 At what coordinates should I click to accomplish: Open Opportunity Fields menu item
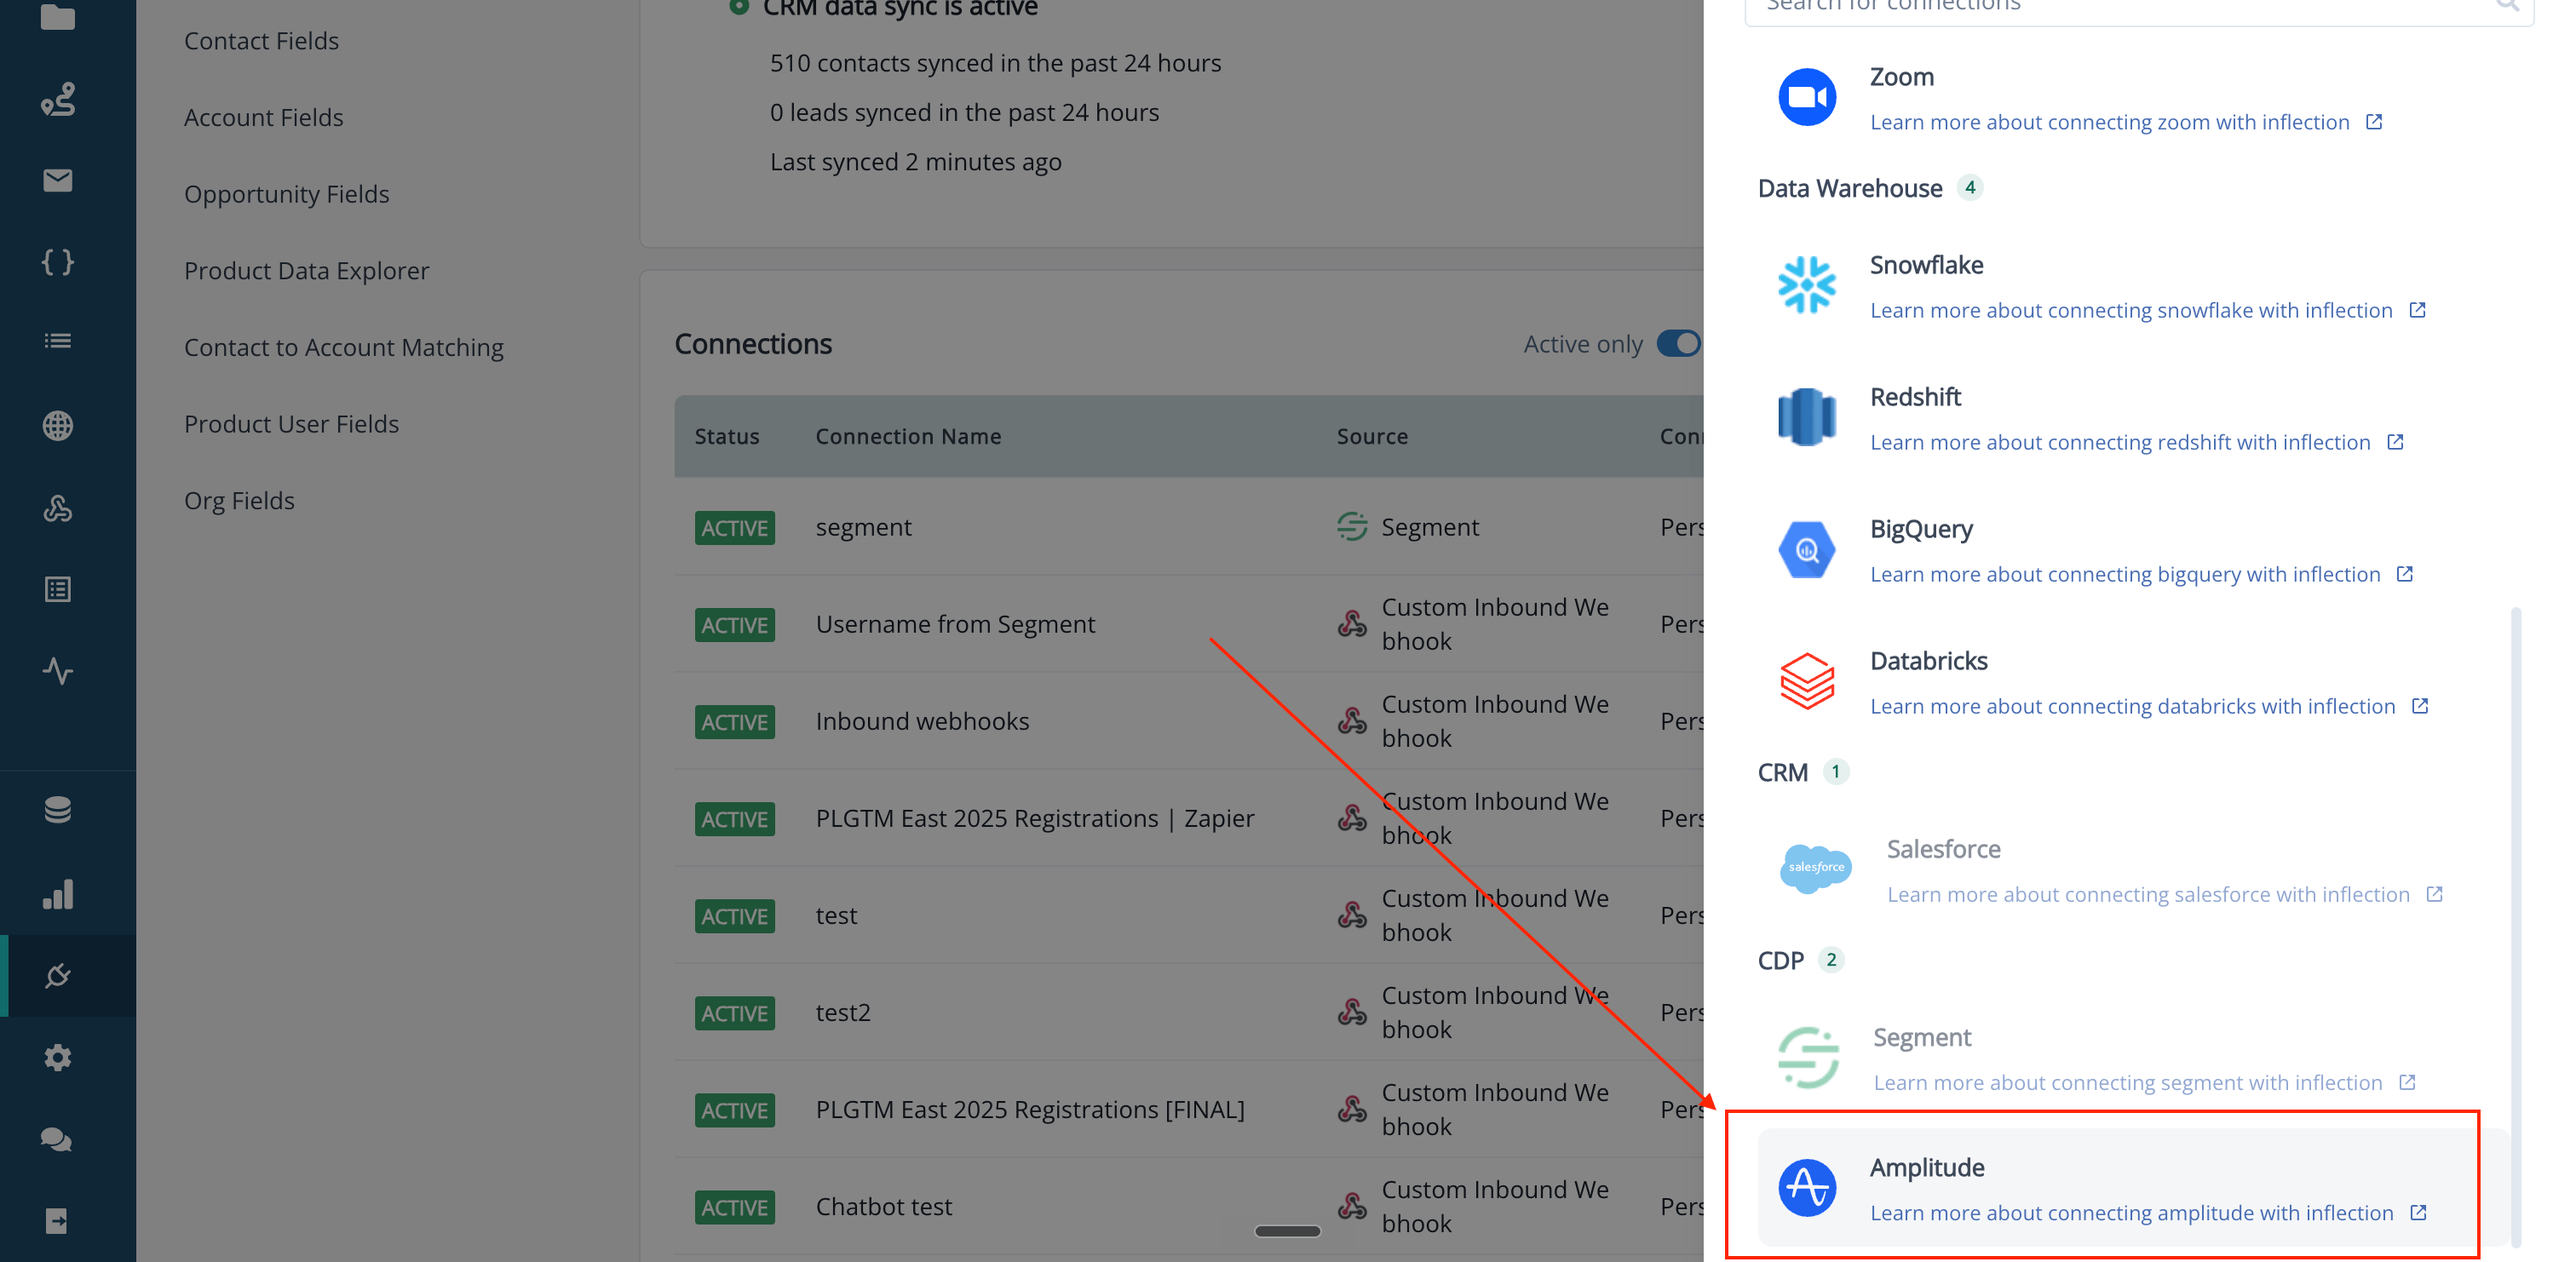(x=287, y=193)
